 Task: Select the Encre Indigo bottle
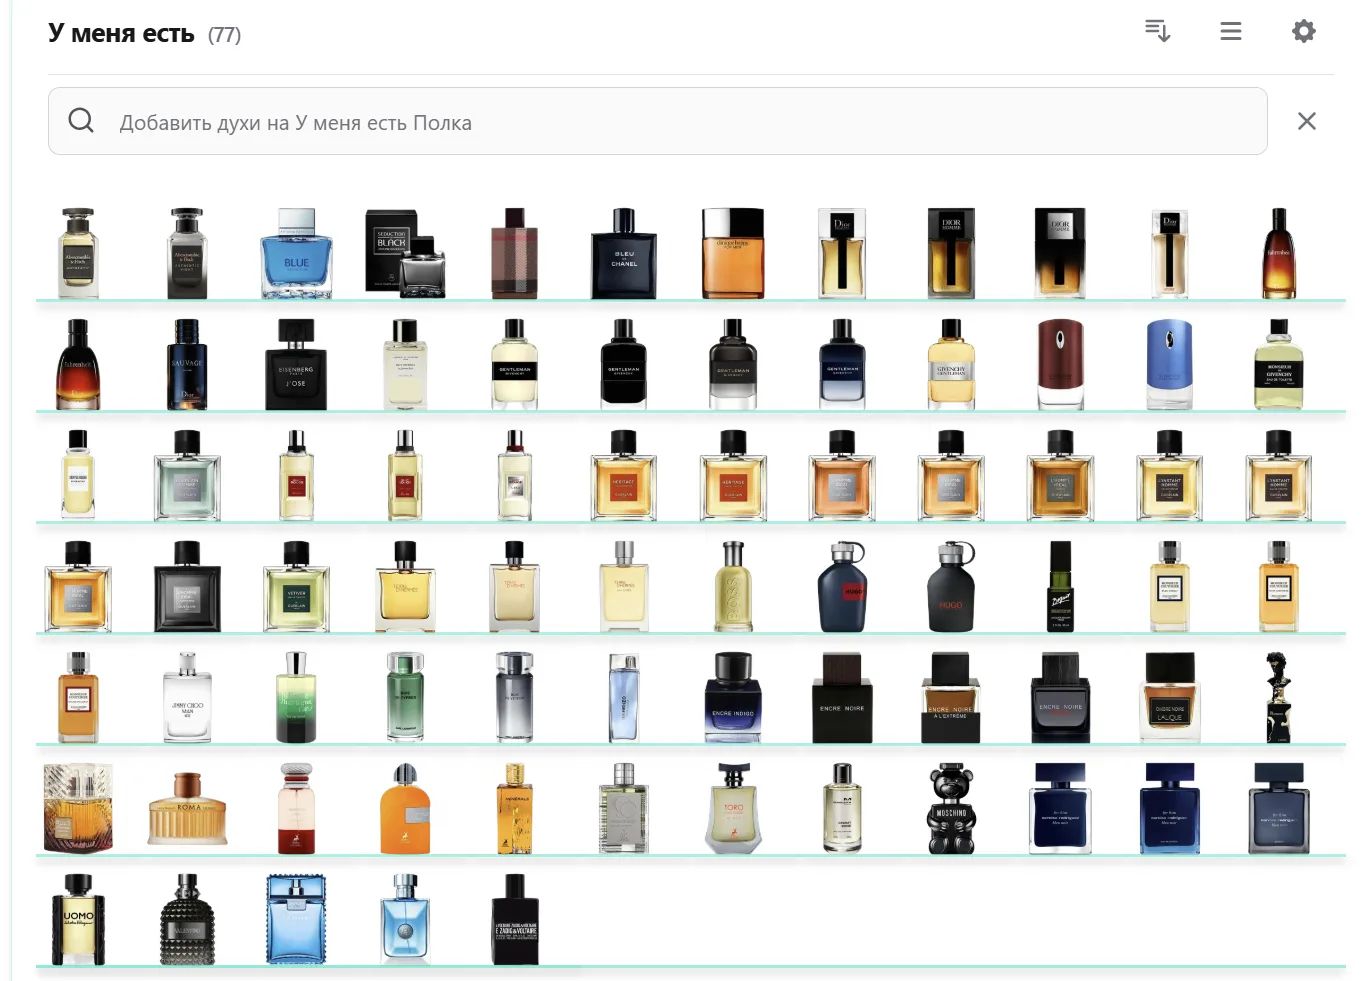(733, 697)
